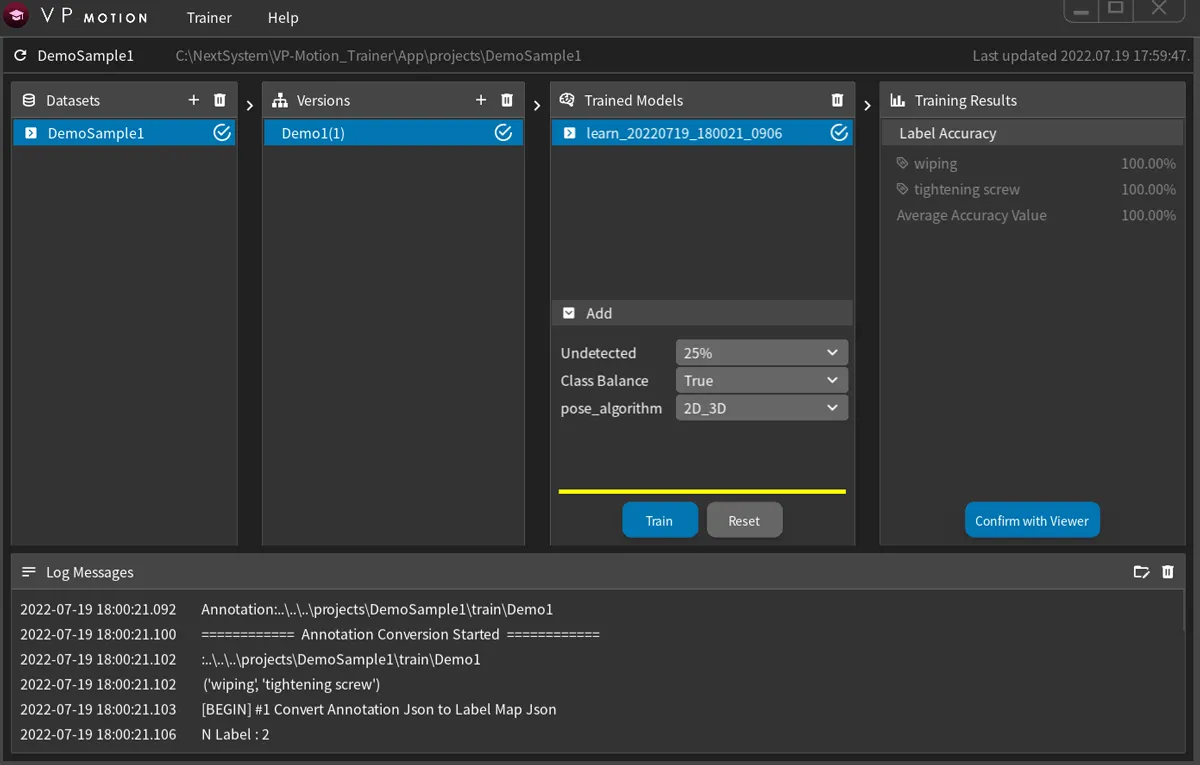Open the Help menu
Image resolution: width=1200 pixels, height=765 pixels.
[283, 18]
